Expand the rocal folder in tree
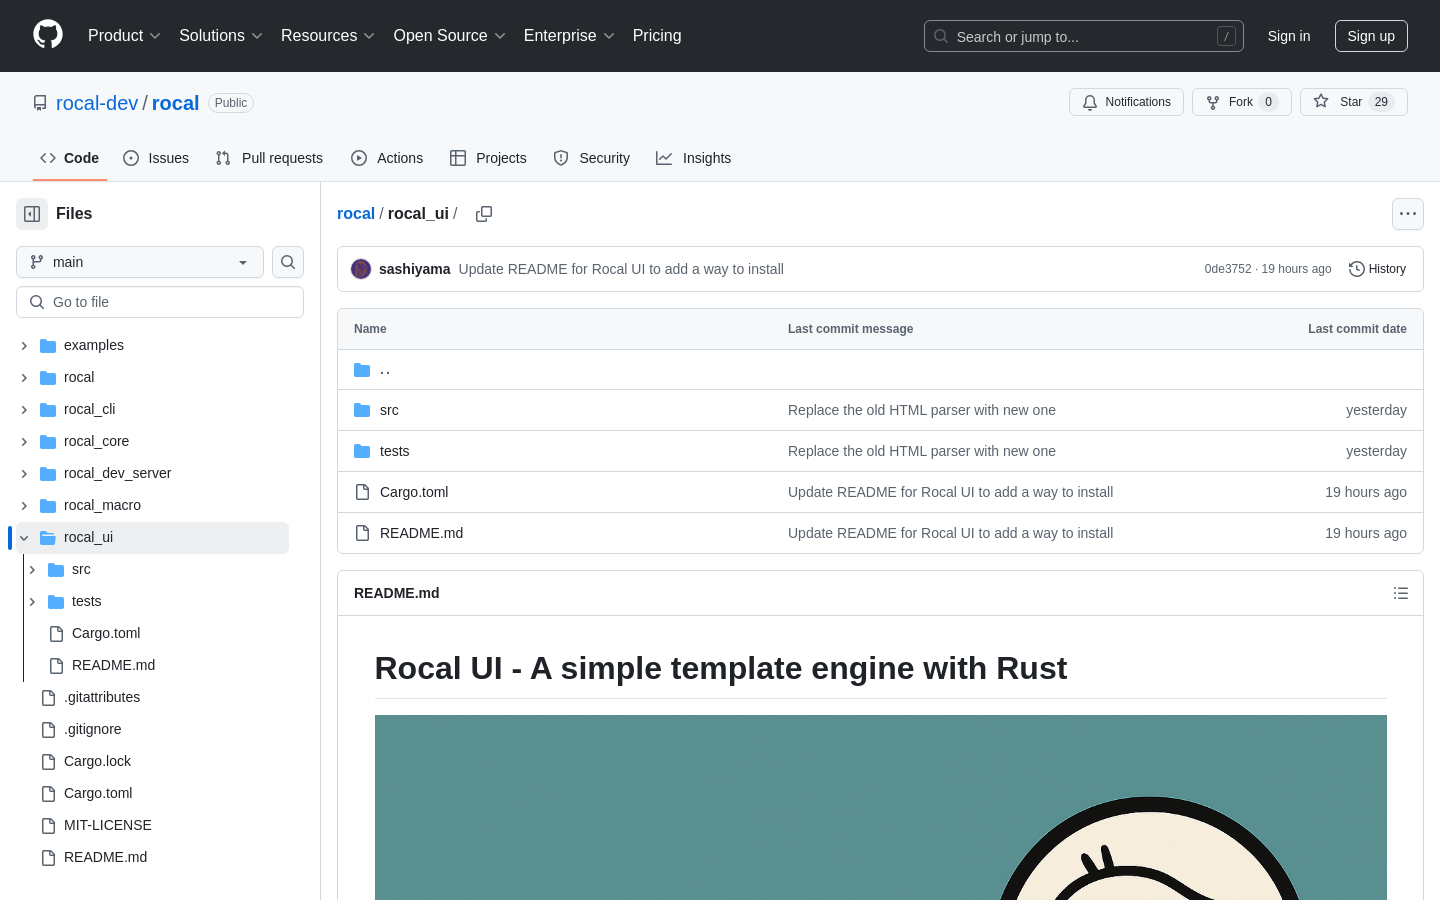 pos(24,377)
